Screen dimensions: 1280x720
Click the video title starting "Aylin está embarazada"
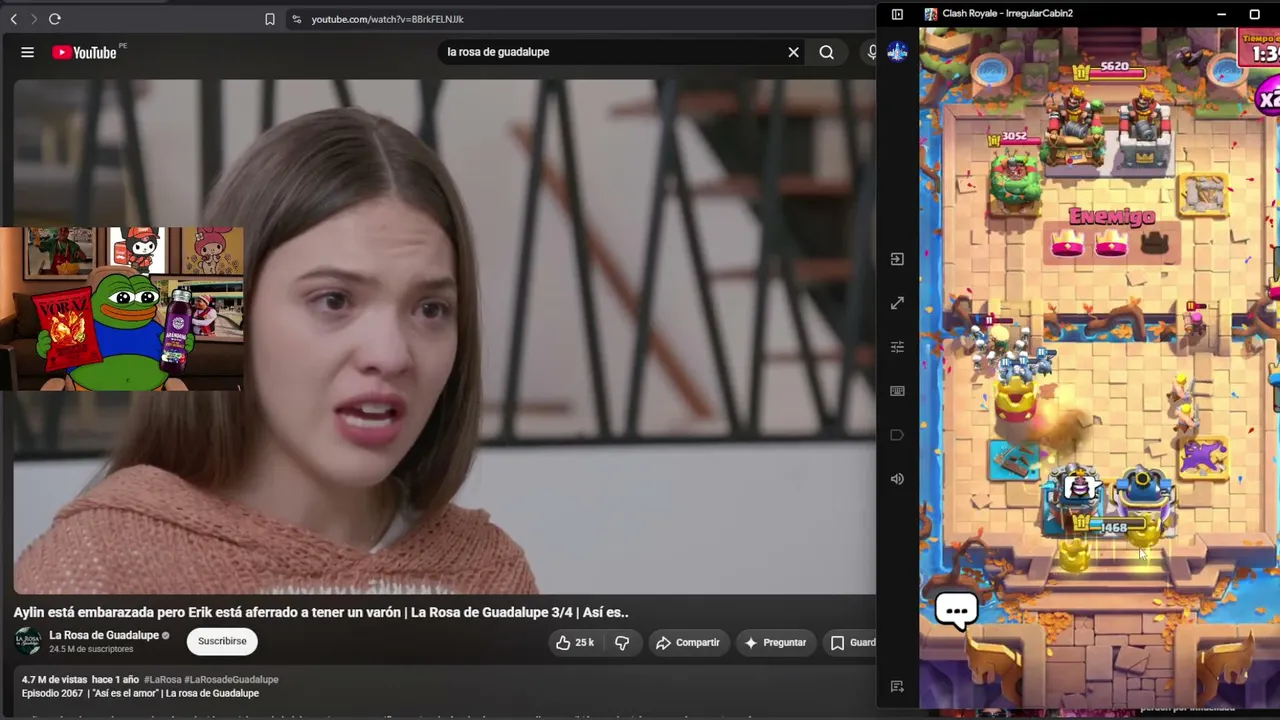pos(321,612)
